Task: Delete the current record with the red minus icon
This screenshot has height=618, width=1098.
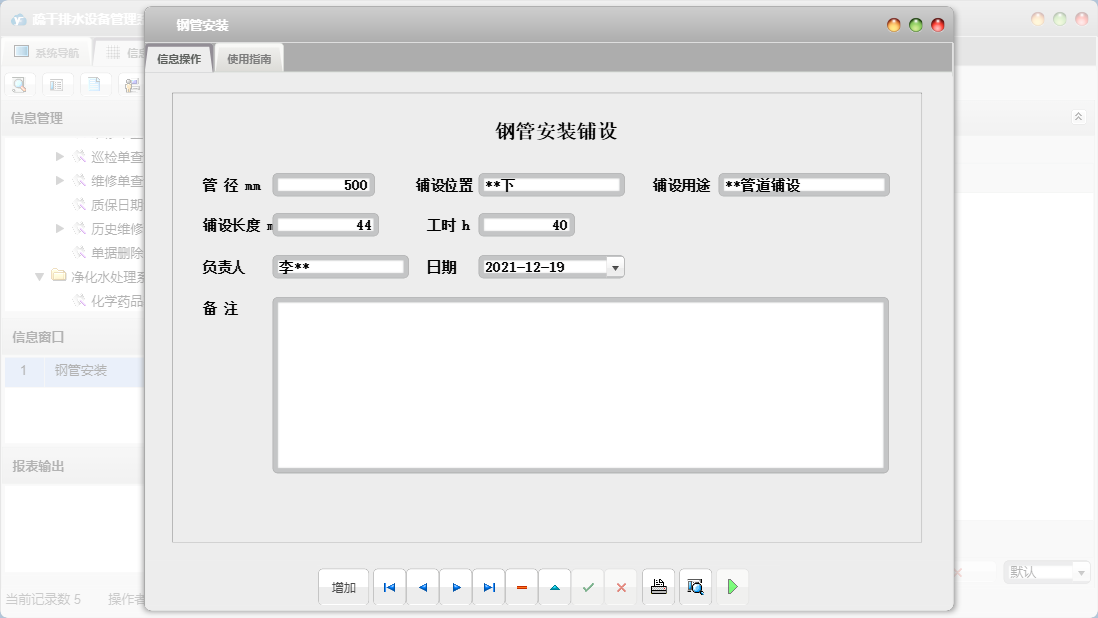Action: pos(521,587)
